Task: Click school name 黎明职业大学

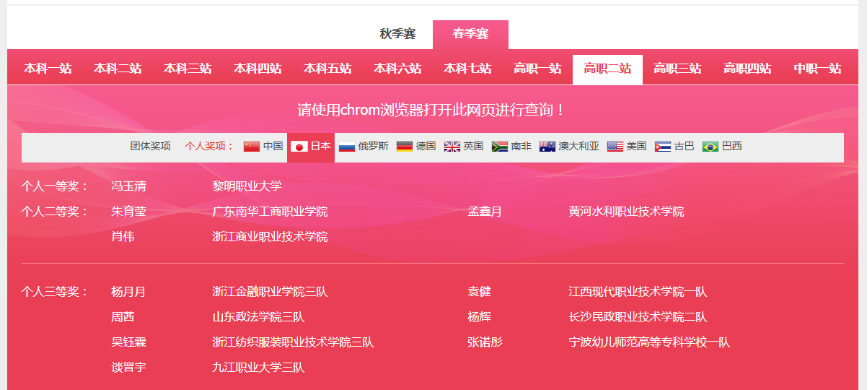Action: point(247,186)
